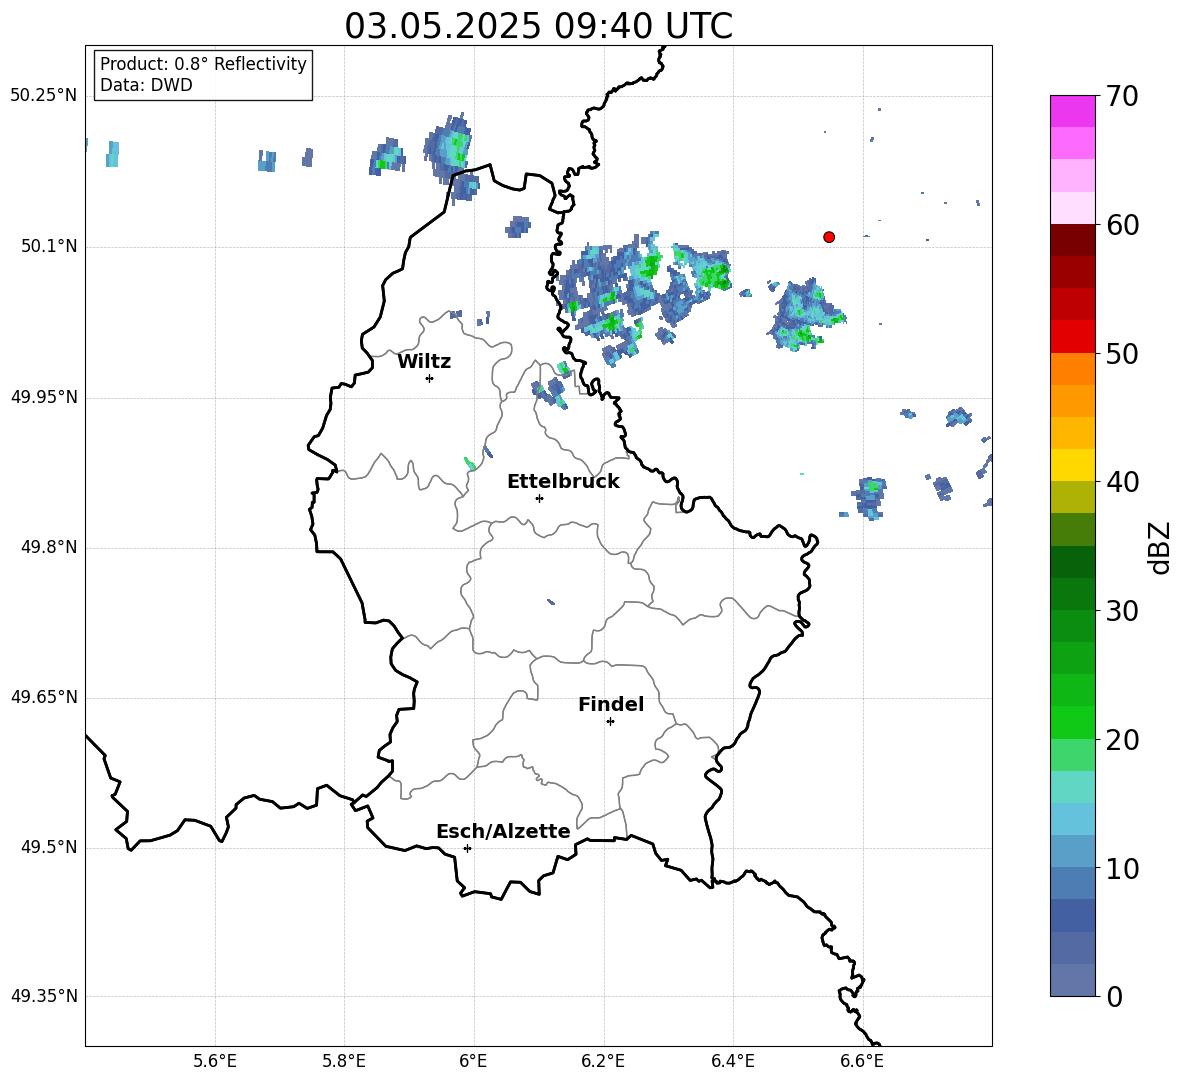
Task: Click the 50.1°N latitude label
Action: [x=49, y=247]
